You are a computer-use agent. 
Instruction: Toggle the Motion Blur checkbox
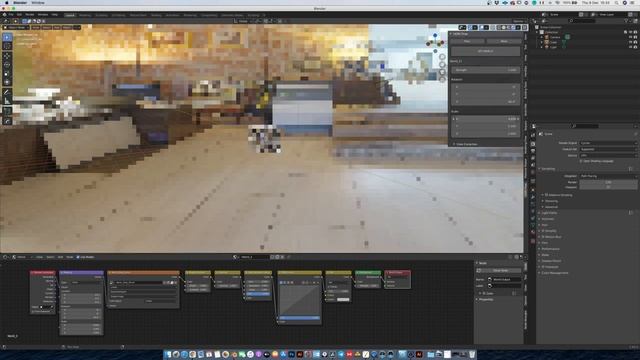coord(543,237)
